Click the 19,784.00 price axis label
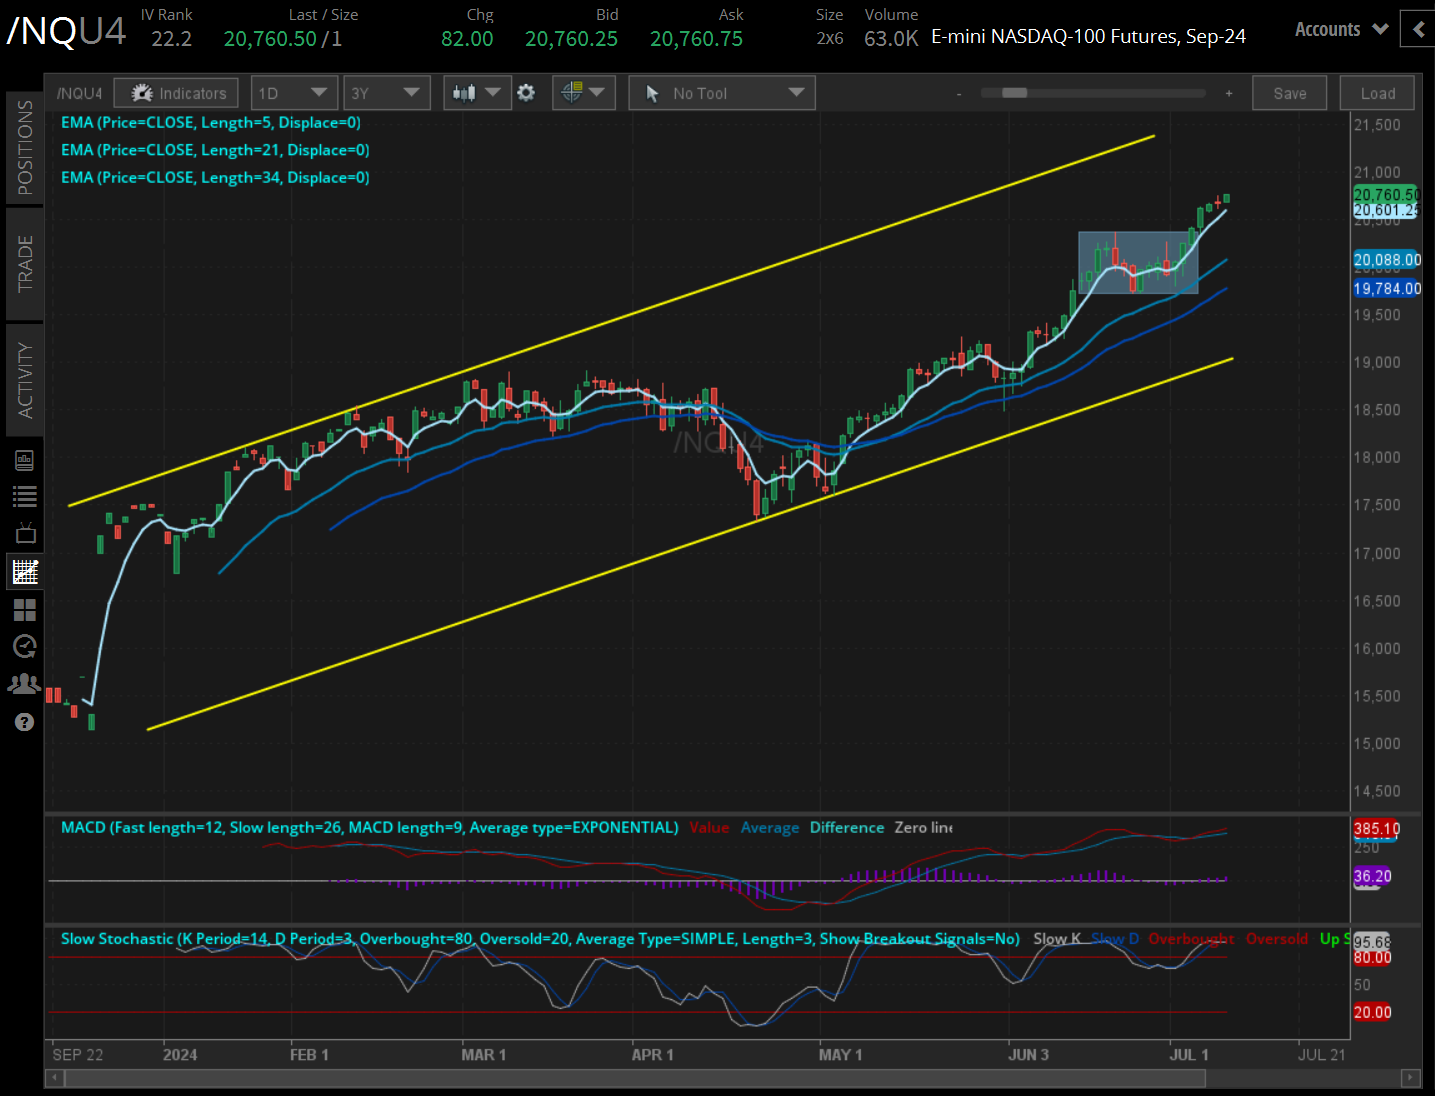 1387,289
